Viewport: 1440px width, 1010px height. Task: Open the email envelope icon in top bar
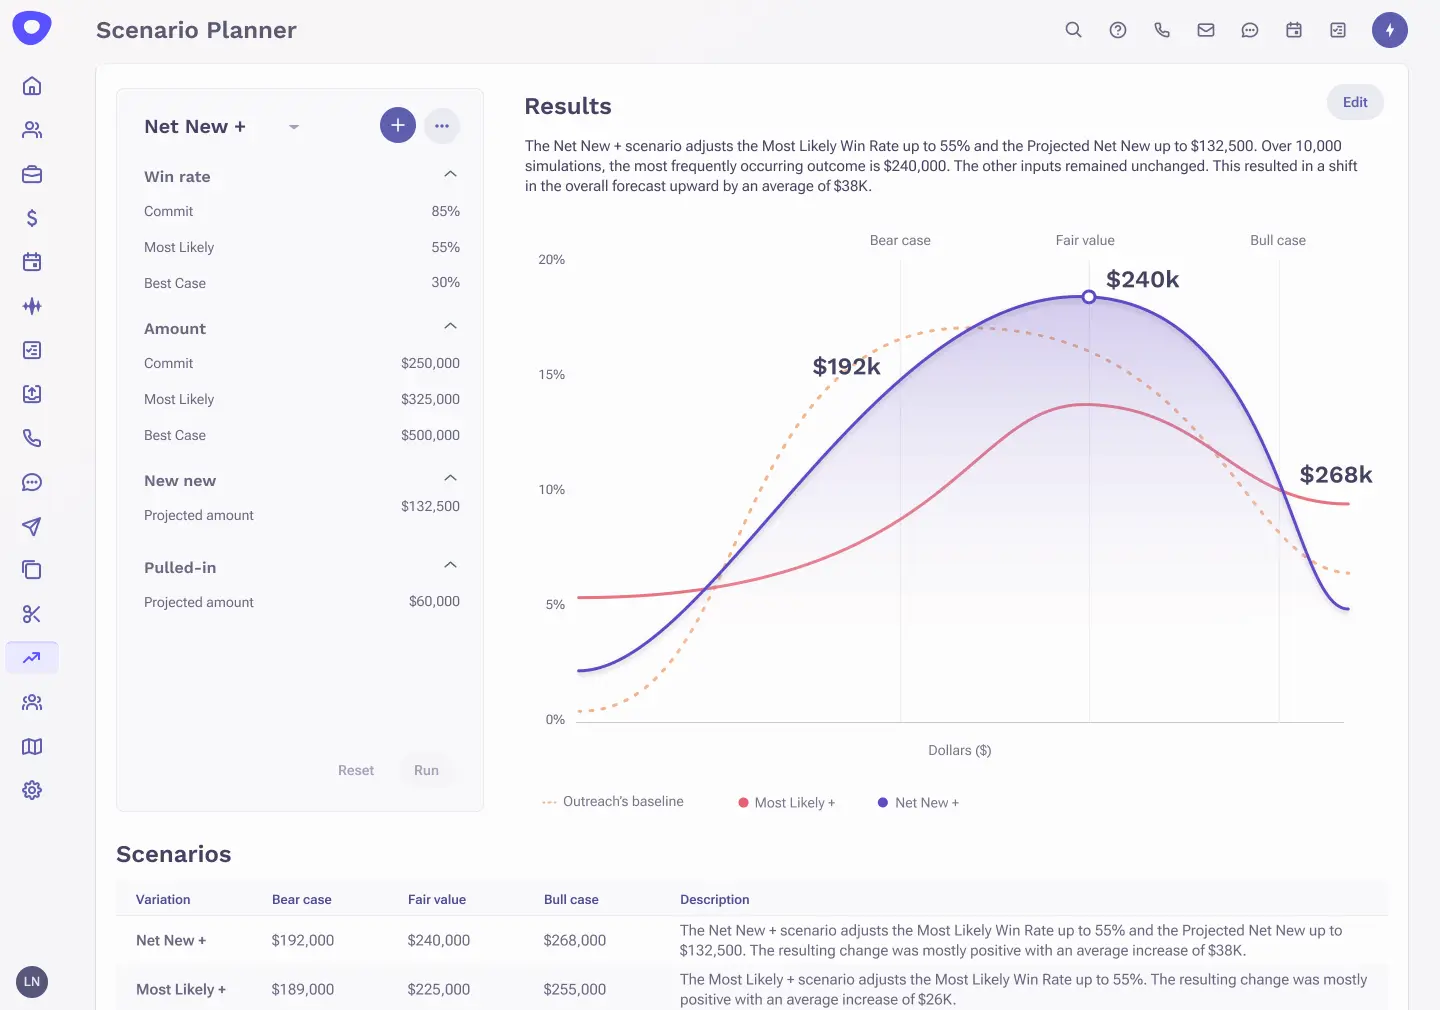(1205, 30)
